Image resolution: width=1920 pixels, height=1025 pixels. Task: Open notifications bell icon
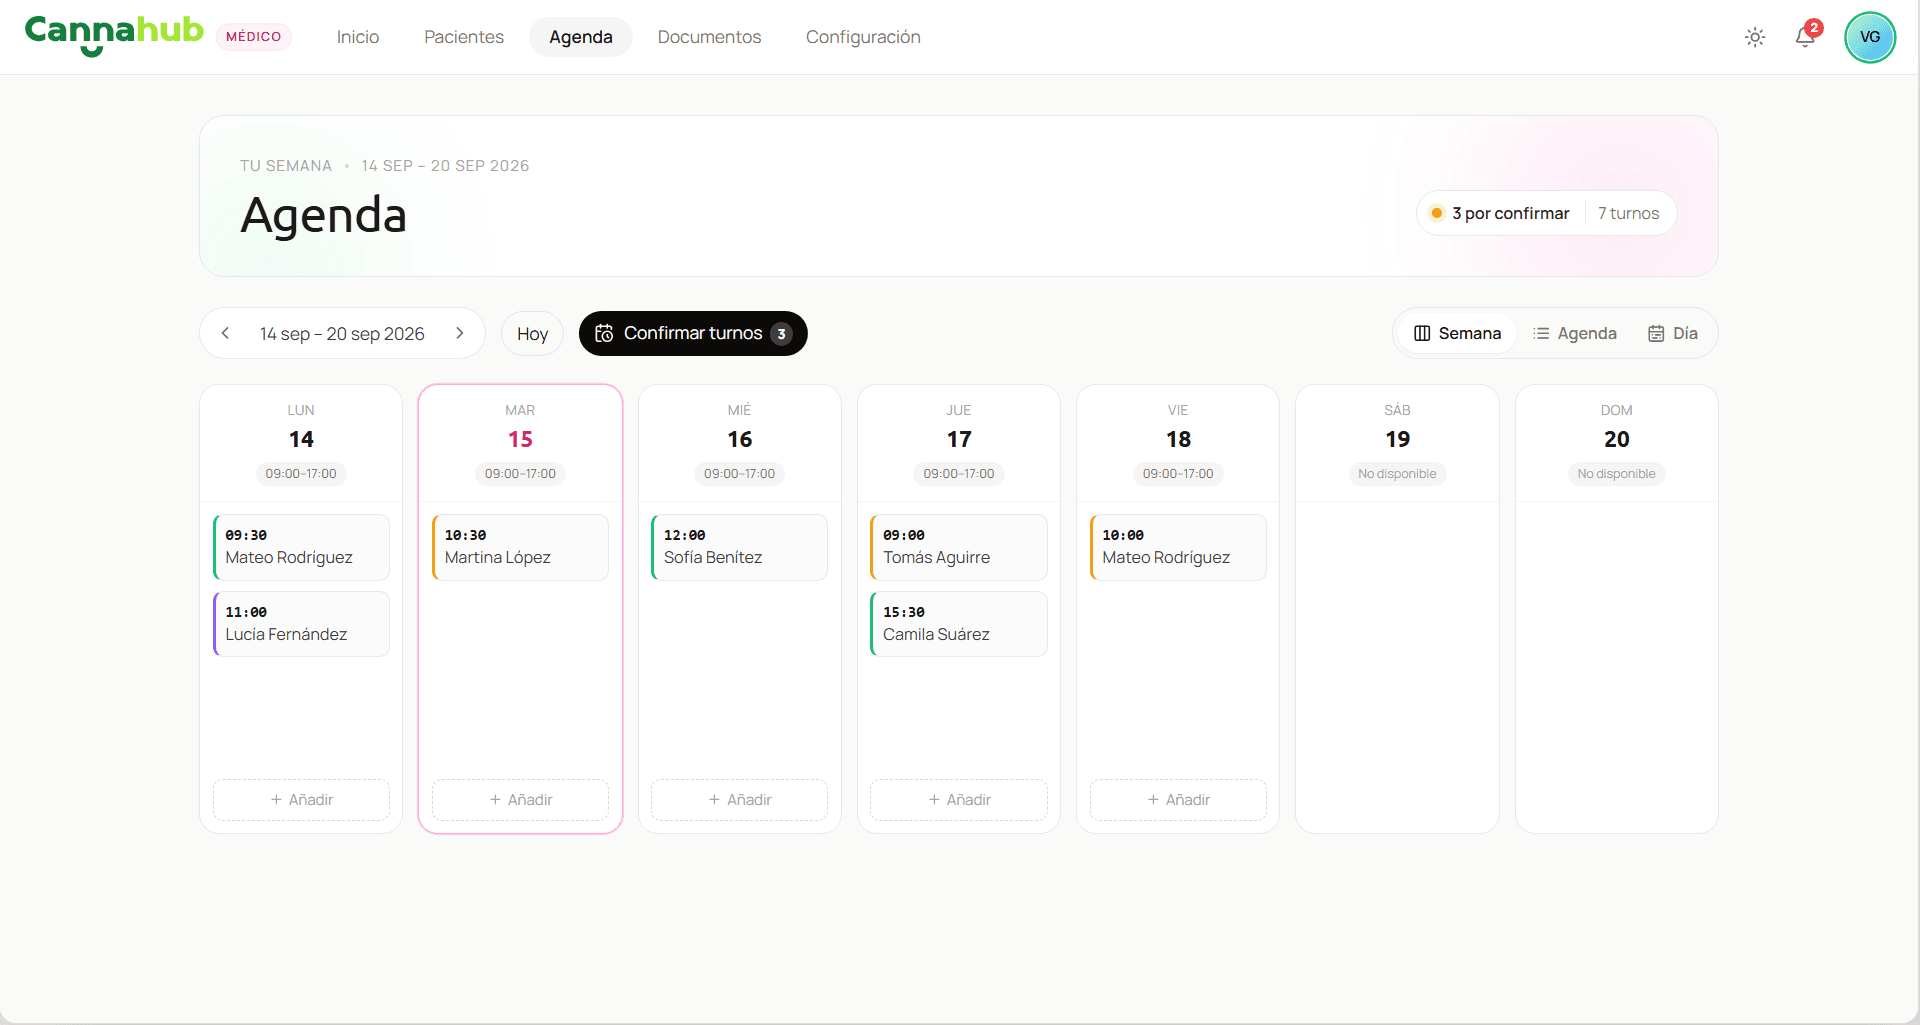1805,37
